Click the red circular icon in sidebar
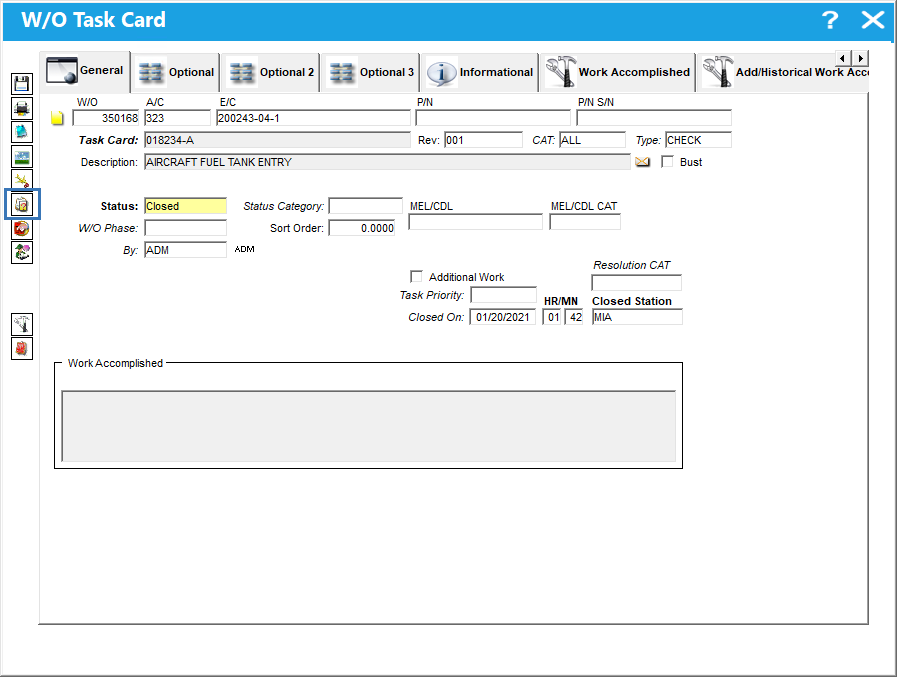Screen dimensions: 897x677 point(22,229)
